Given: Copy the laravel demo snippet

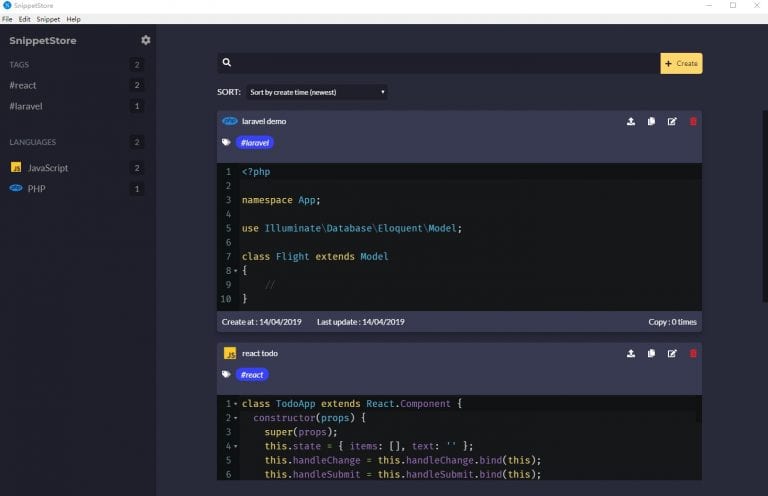Looking at the screenshot, I should click(x=651, y=121).
